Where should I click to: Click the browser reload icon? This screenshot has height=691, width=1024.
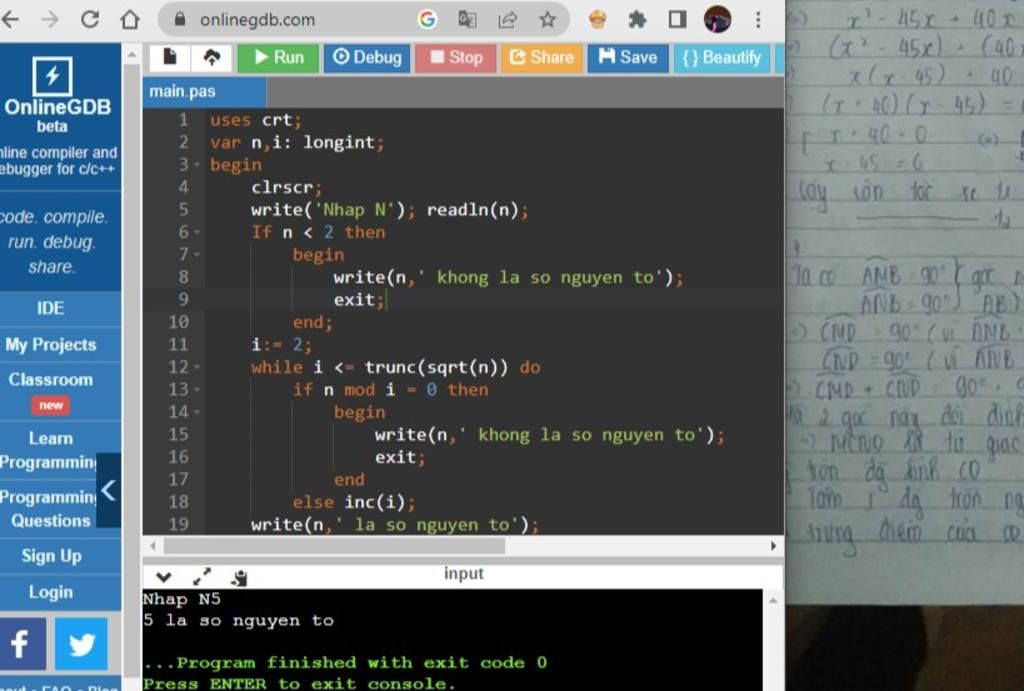pyautogui.click(x=89, y=19)
